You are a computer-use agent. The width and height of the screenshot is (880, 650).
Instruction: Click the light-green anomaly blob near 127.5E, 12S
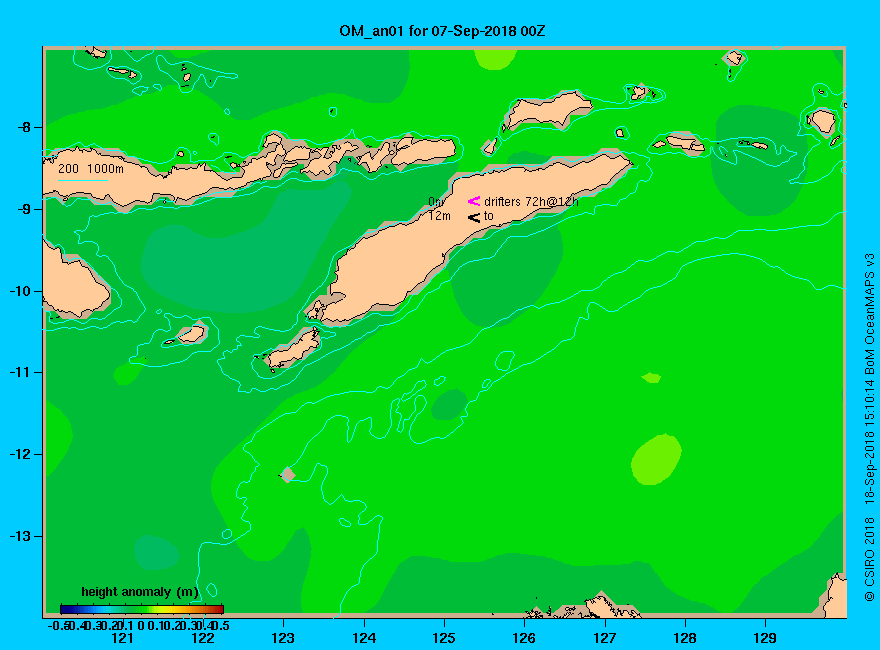pyautogui.click(x=656, y=459)
